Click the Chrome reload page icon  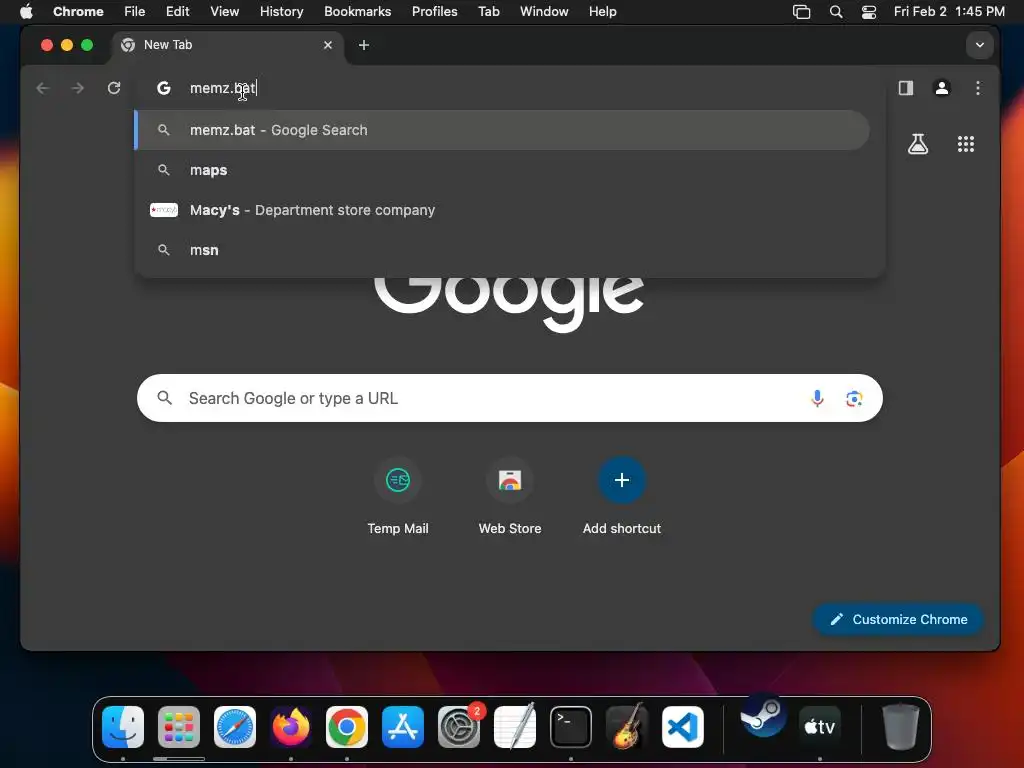click(x=114, y=88)
